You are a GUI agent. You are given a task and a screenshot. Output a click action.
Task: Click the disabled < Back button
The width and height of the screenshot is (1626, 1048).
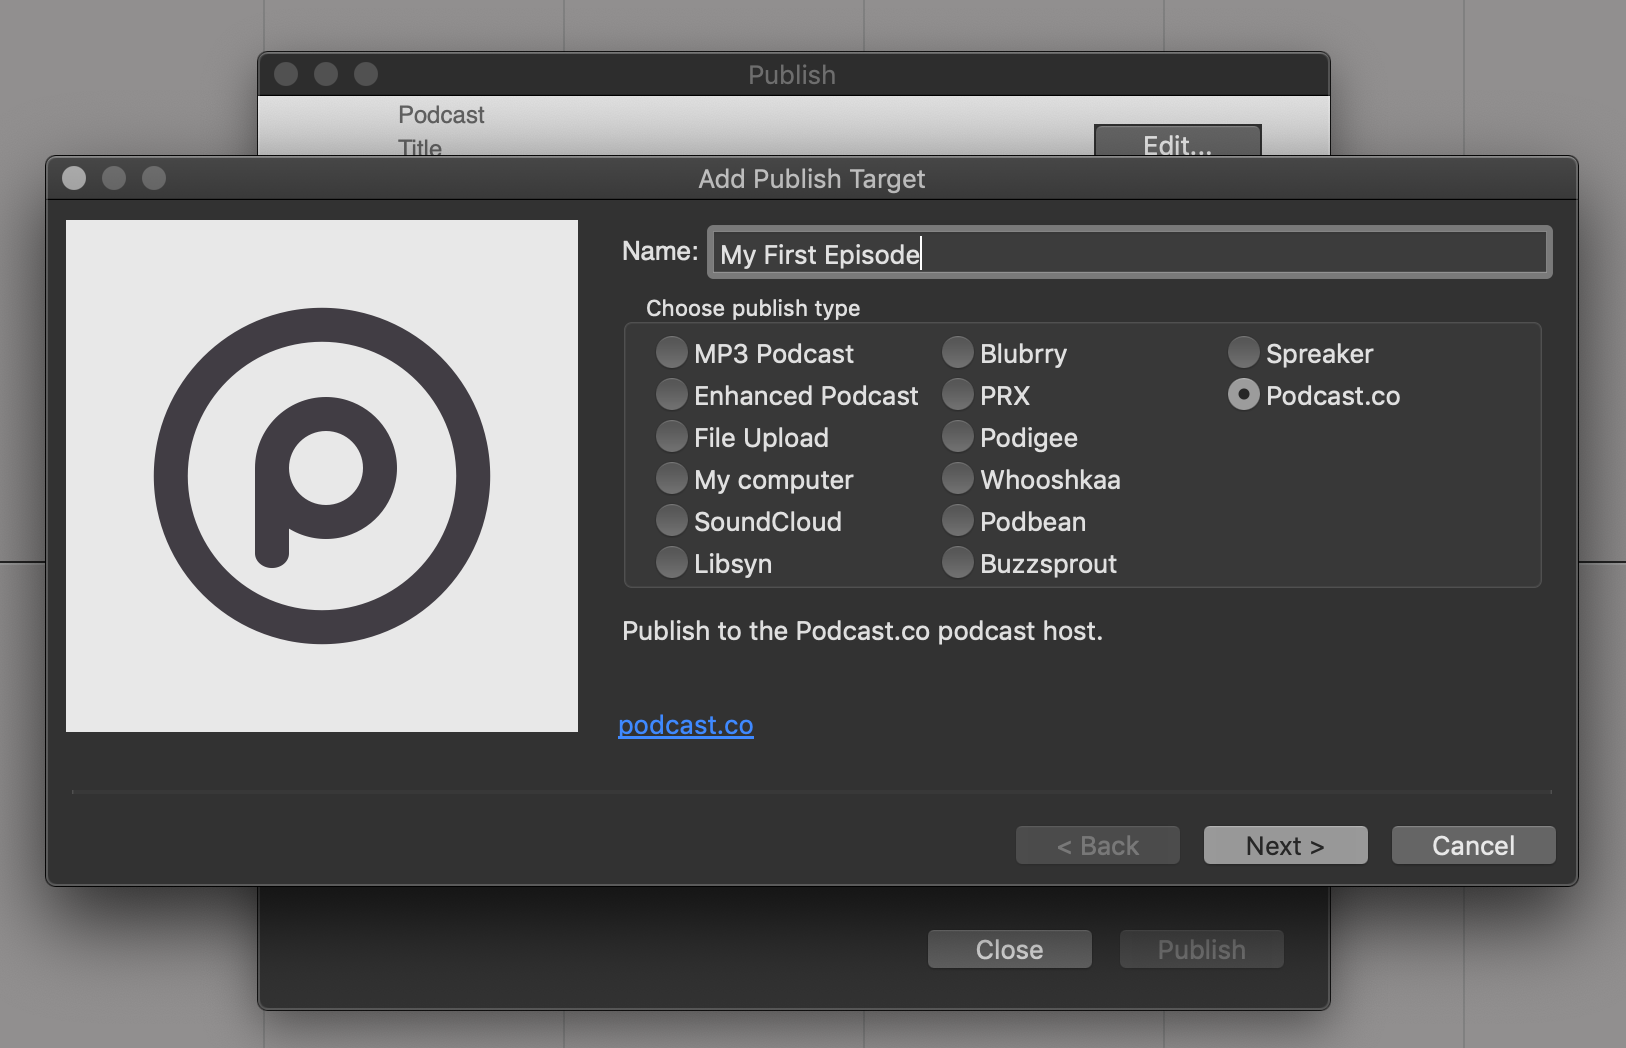(x=1097, y=845)
